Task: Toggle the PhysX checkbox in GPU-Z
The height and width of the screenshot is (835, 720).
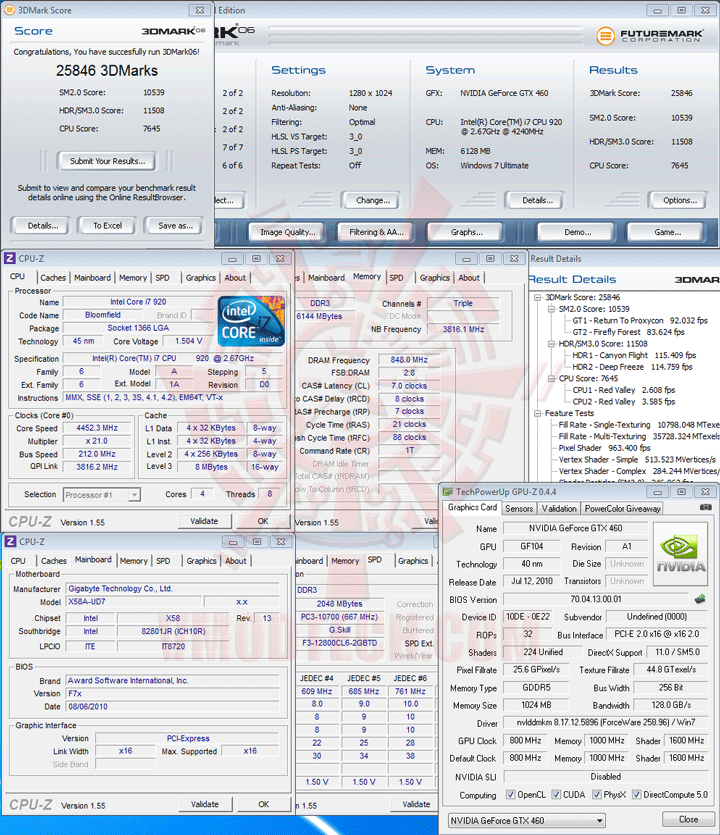Action: coord(596,795)
